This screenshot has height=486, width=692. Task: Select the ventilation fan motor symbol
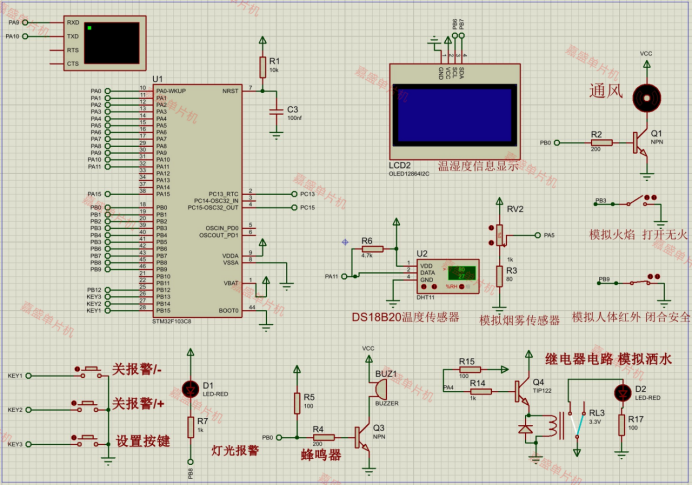[647, 98]
